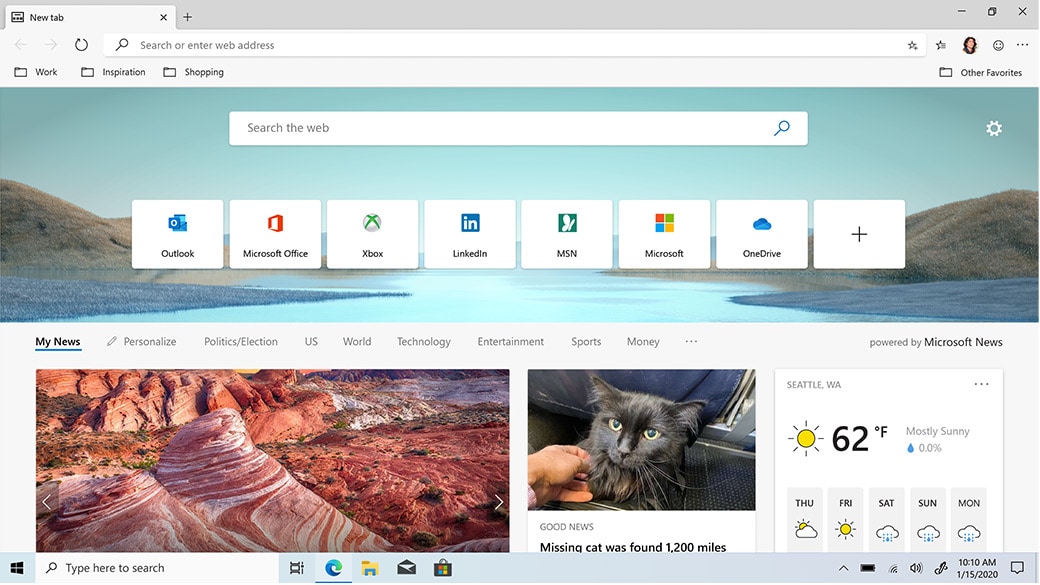The image size is (1040, 585).
Task: Expand more news categories ellipsis
Action: 691,341
